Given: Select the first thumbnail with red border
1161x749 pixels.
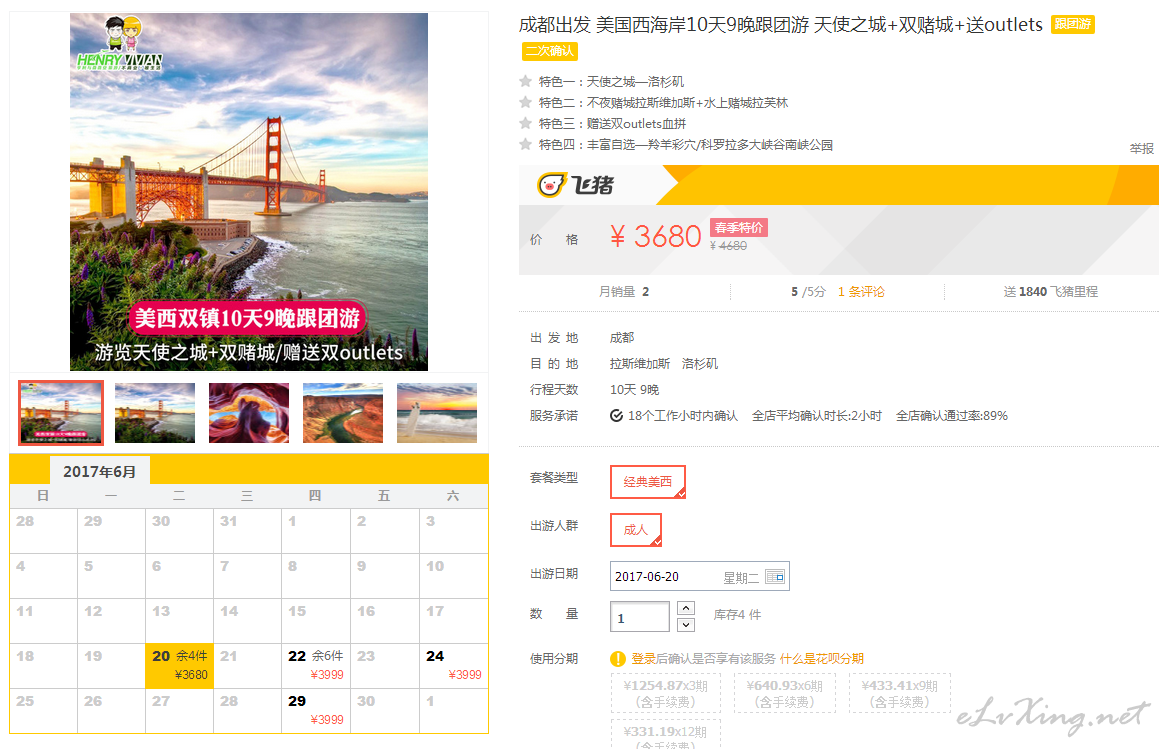Looking at the screenshot, I should point(61,413).
